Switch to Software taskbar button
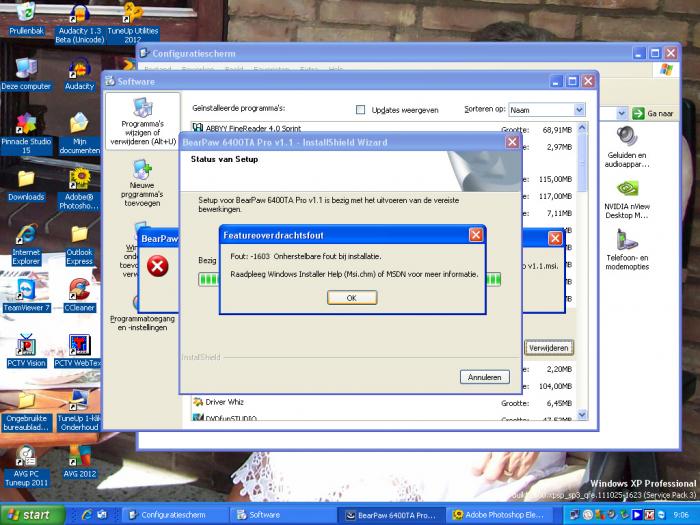Screen dimensions: 700x525 pos(282,515)
